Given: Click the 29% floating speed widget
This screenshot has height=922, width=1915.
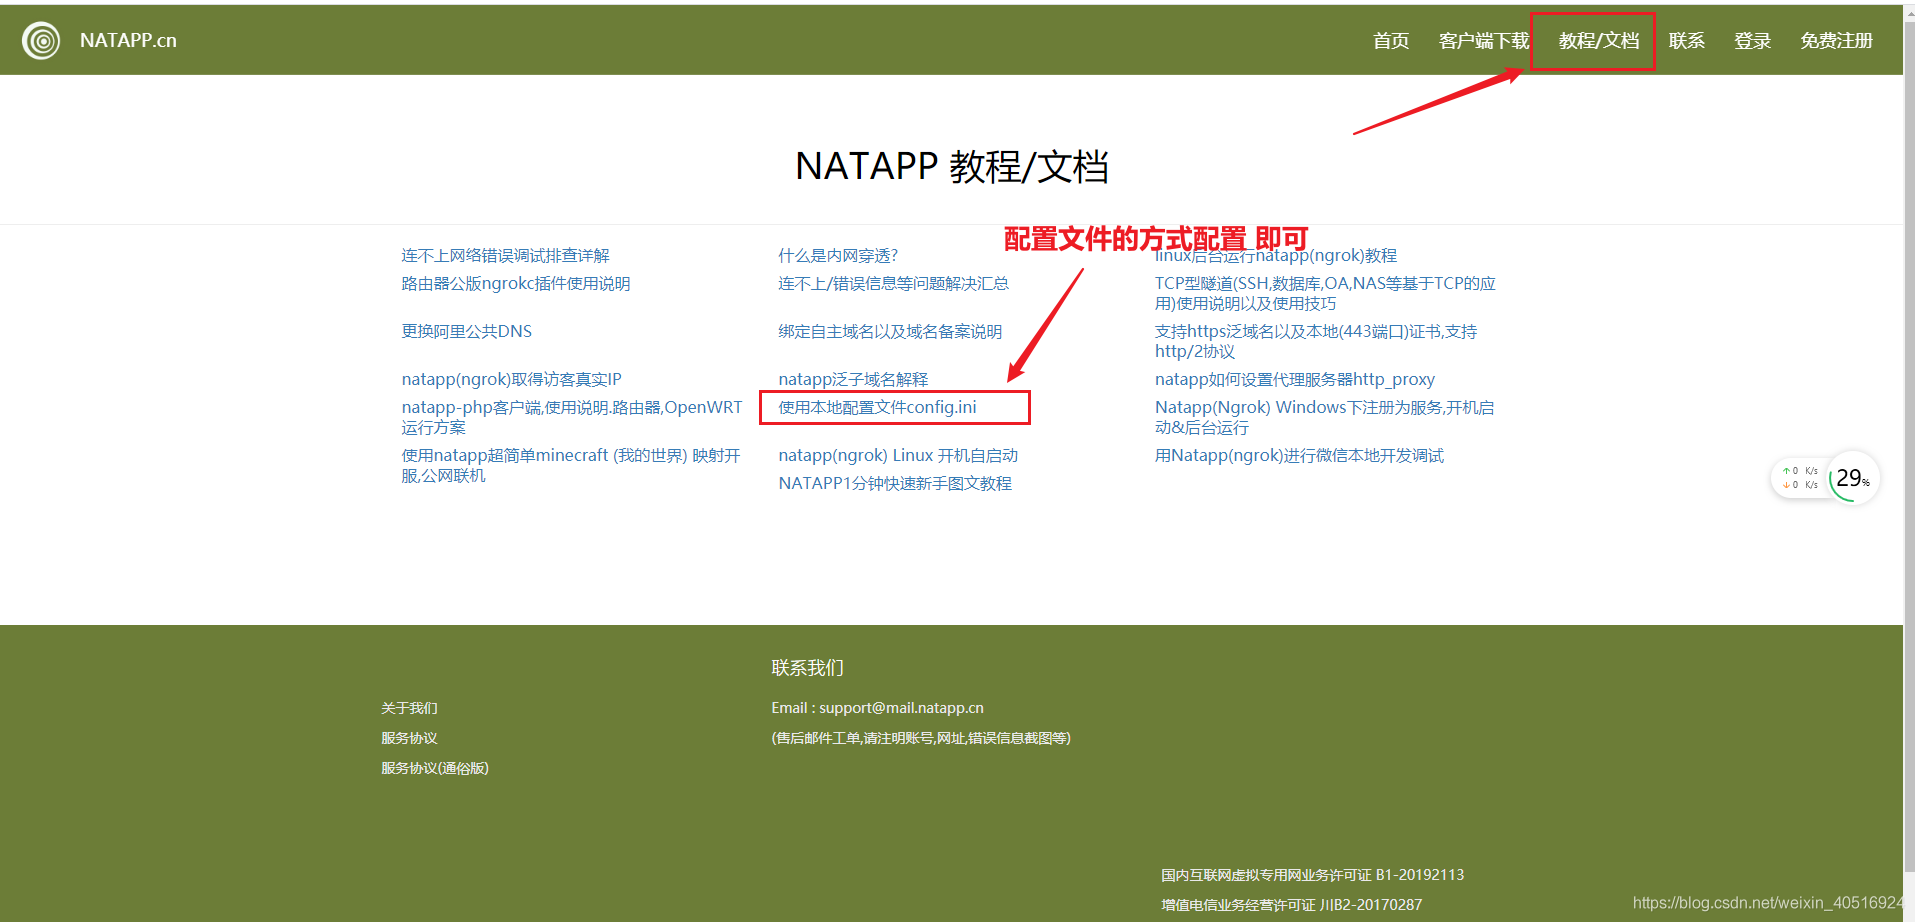Looking at the screenshot, I should pyautogui.click(x=1853, y=478).
